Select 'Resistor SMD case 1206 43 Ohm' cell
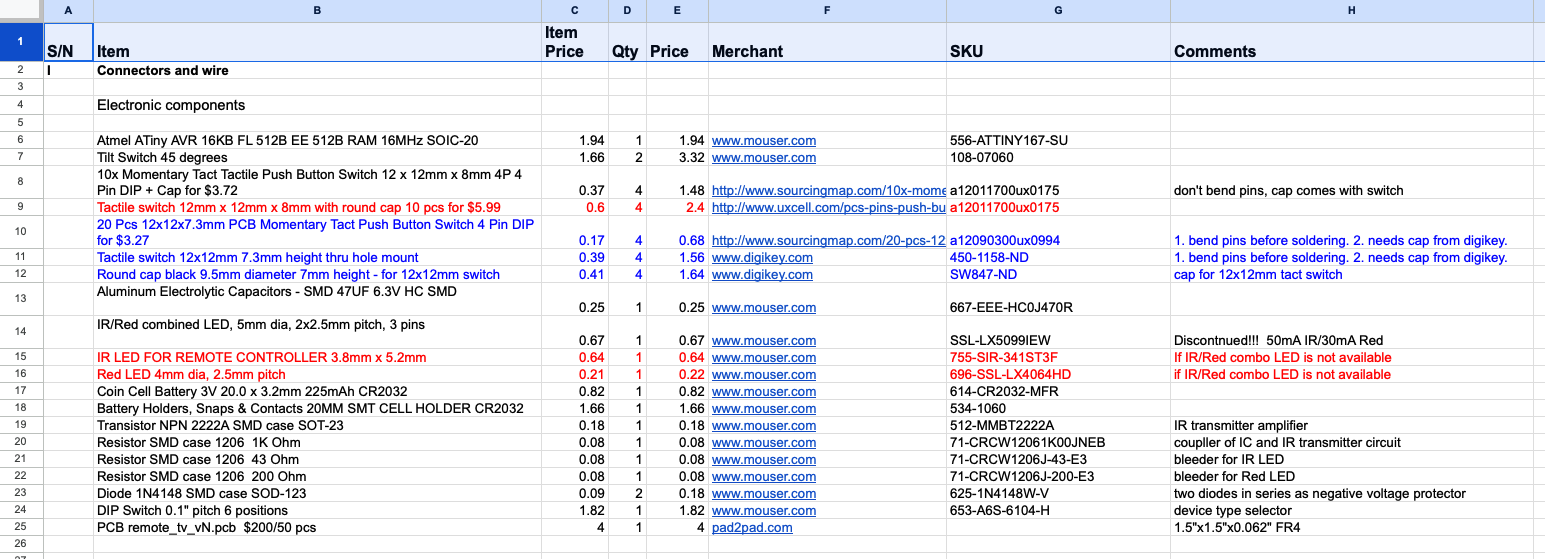 (317, 460)
